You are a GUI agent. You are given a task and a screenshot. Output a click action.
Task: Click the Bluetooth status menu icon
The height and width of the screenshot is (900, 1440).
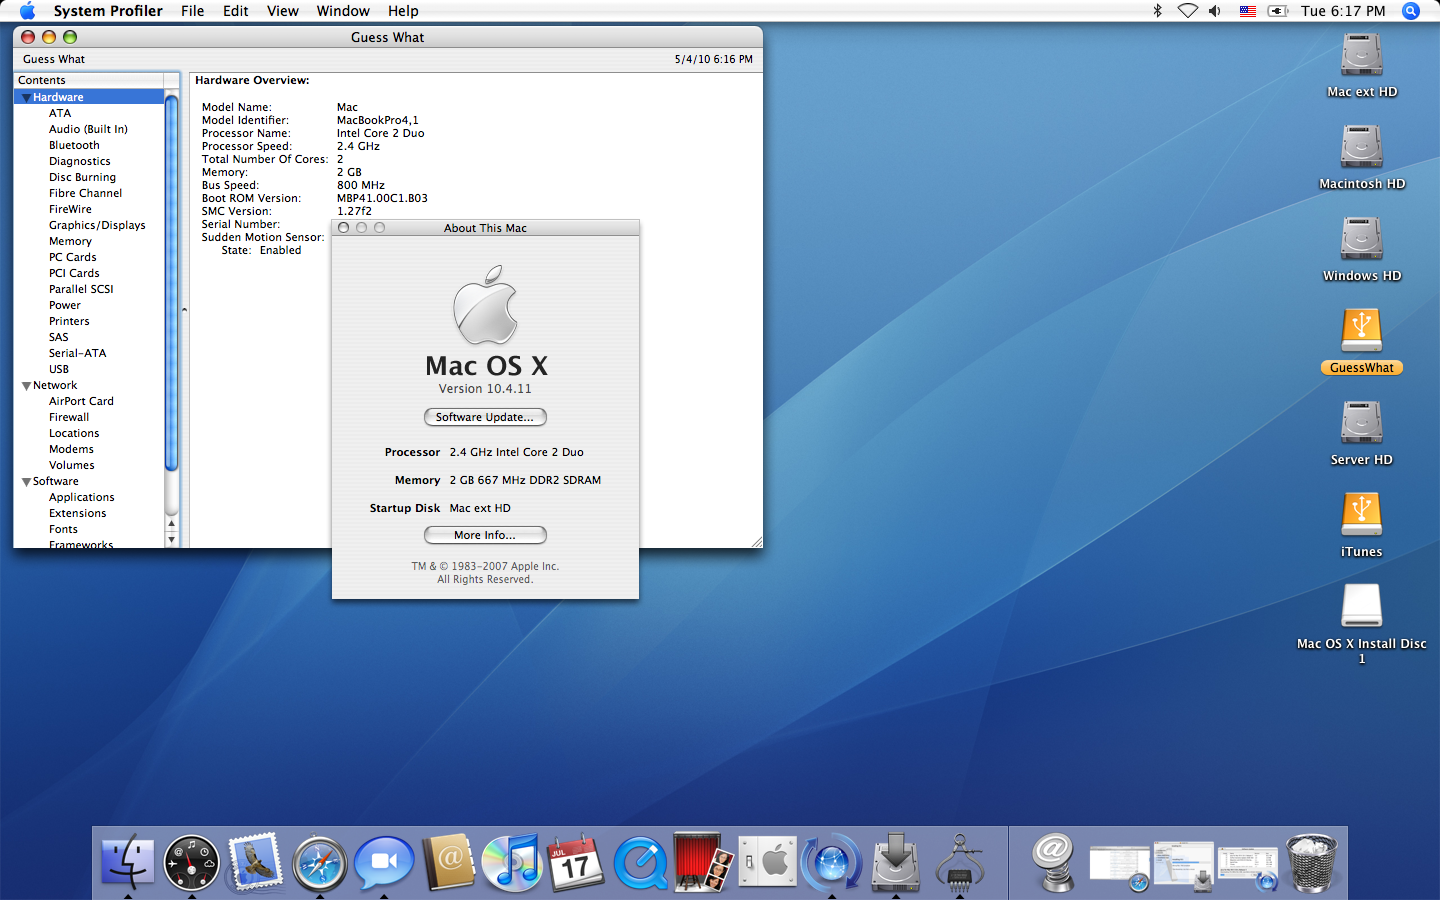tap(1157, 11)
